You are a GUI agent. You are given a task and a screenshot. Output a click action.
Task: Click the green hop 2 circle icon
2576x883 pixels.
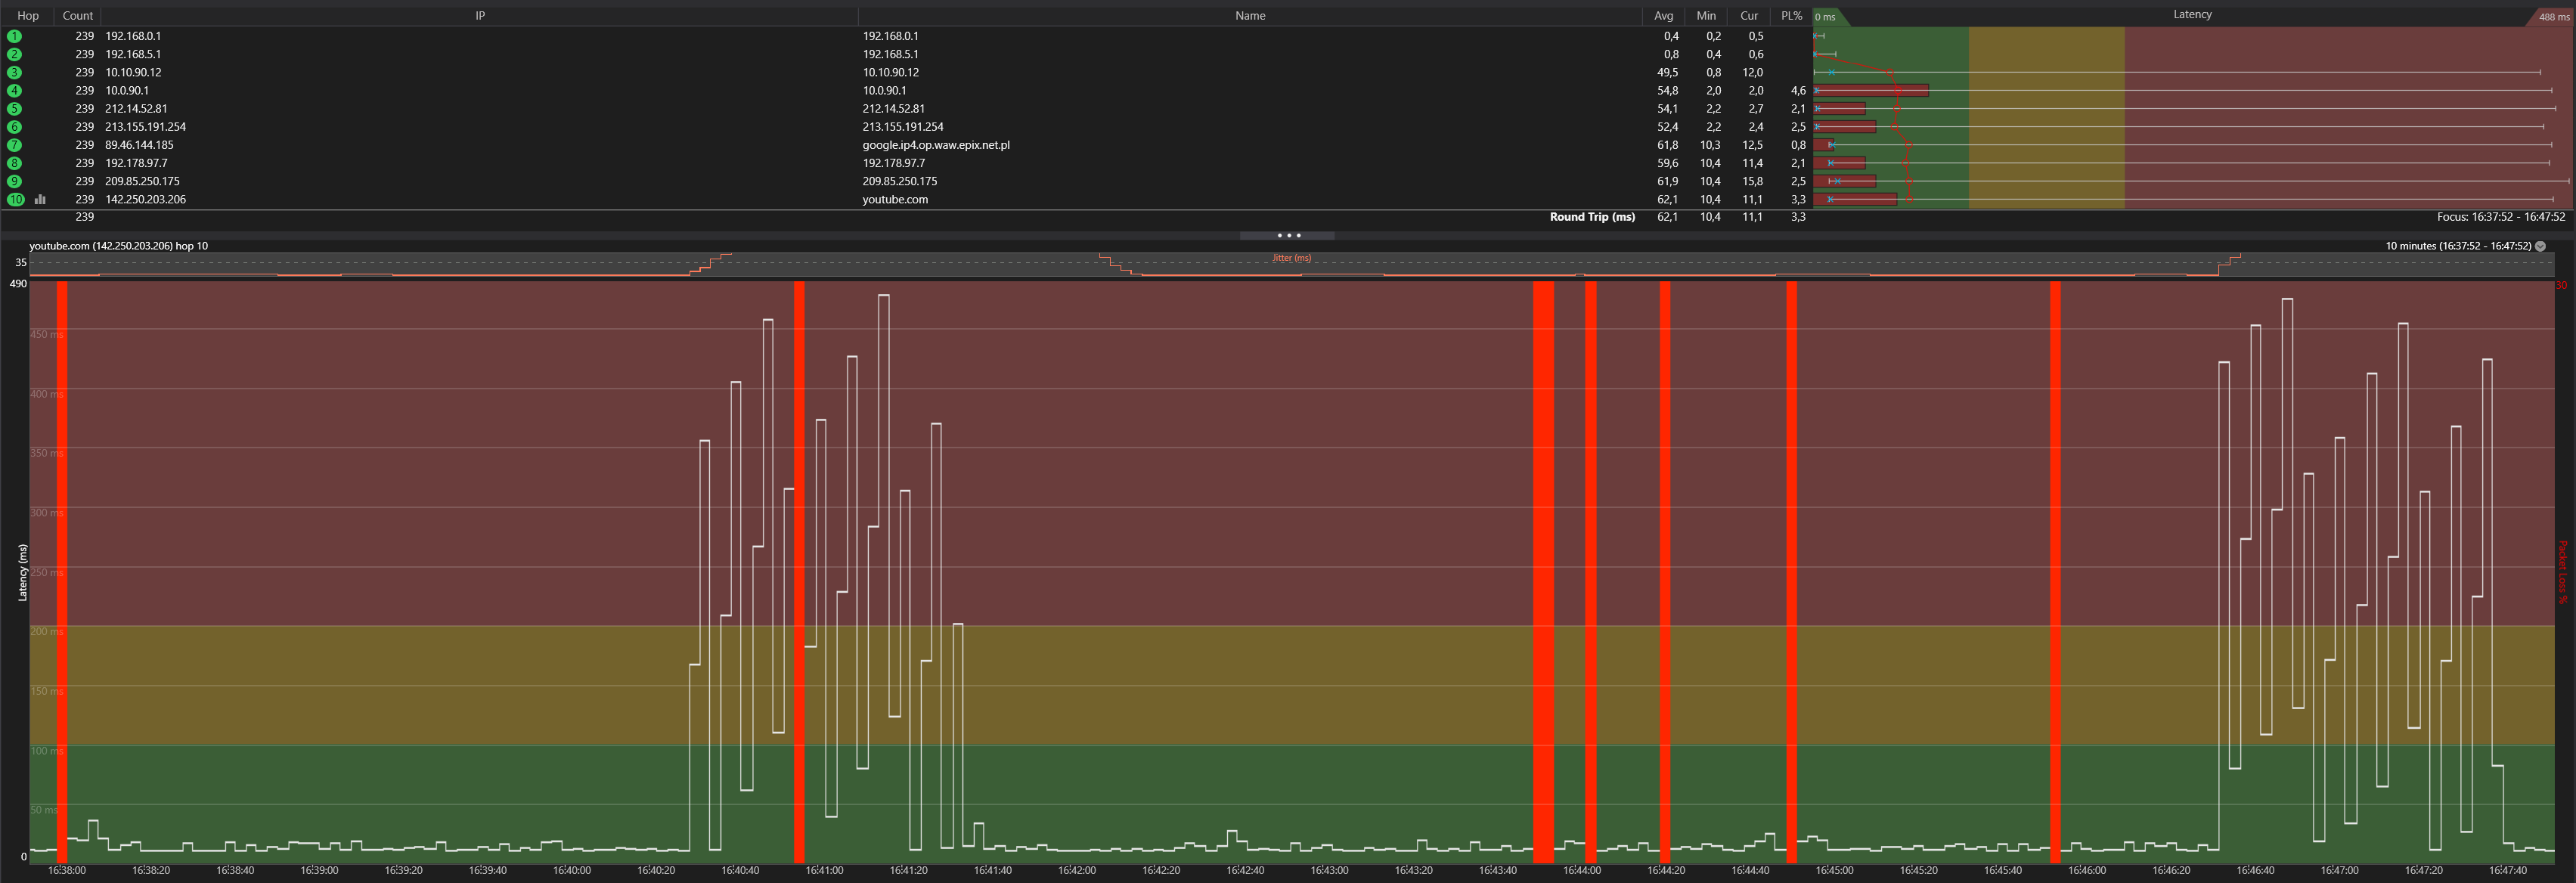(14, 54)
